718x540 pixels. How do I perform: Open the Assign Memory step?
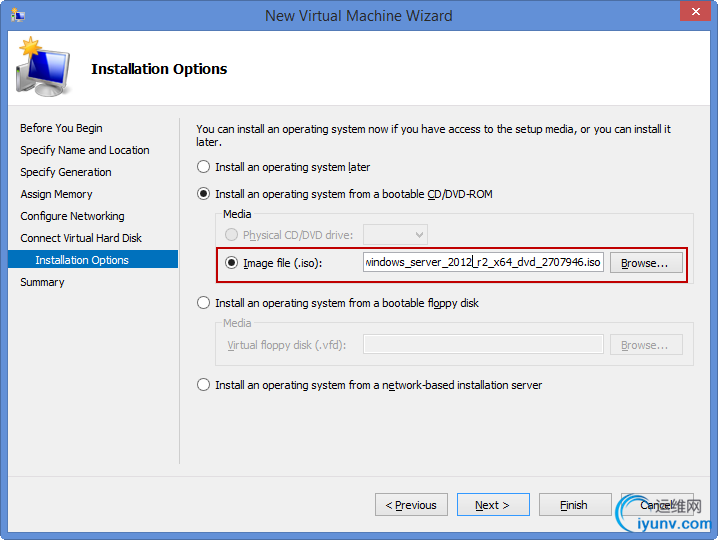tap(56, 194)
